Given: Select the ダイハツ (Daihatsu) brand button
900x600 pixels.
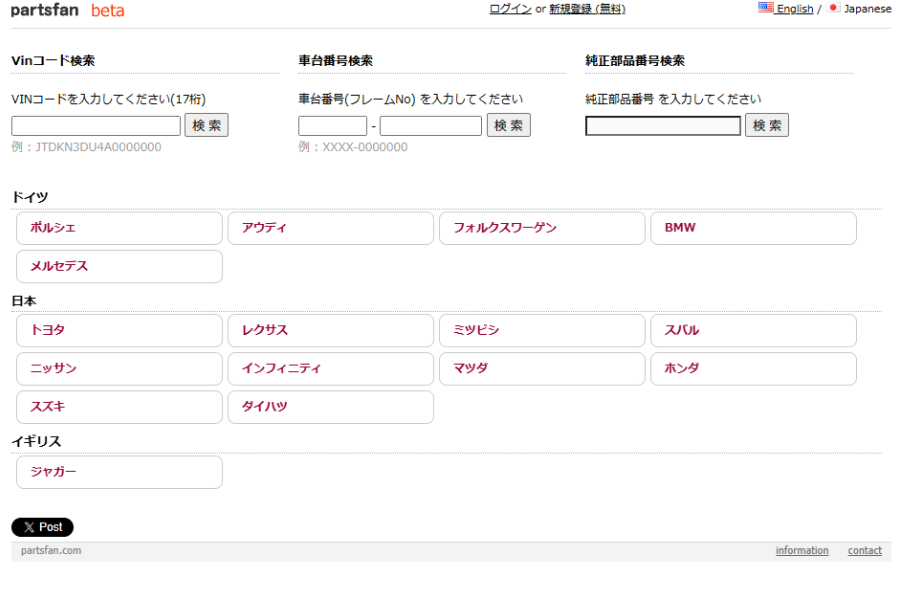Looking at the screenshot, I should 330,407.
